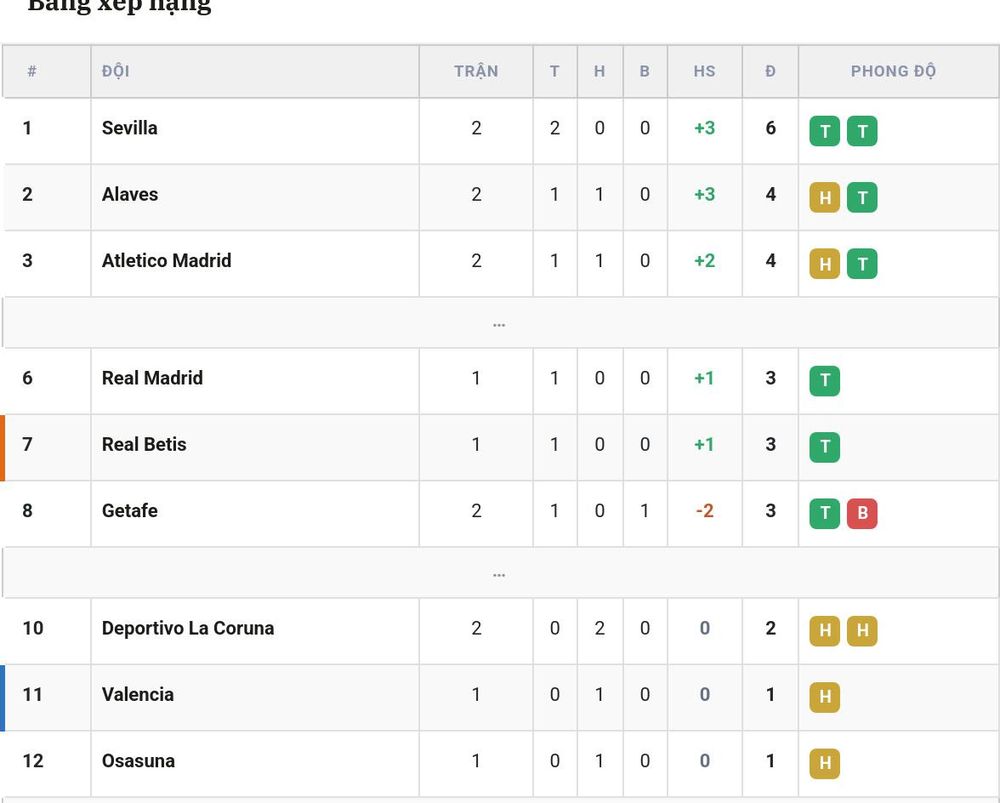Expand hidden rows below Getafe
The width and height of the screenshot is (1000, 803).
[x=500, y=573]
